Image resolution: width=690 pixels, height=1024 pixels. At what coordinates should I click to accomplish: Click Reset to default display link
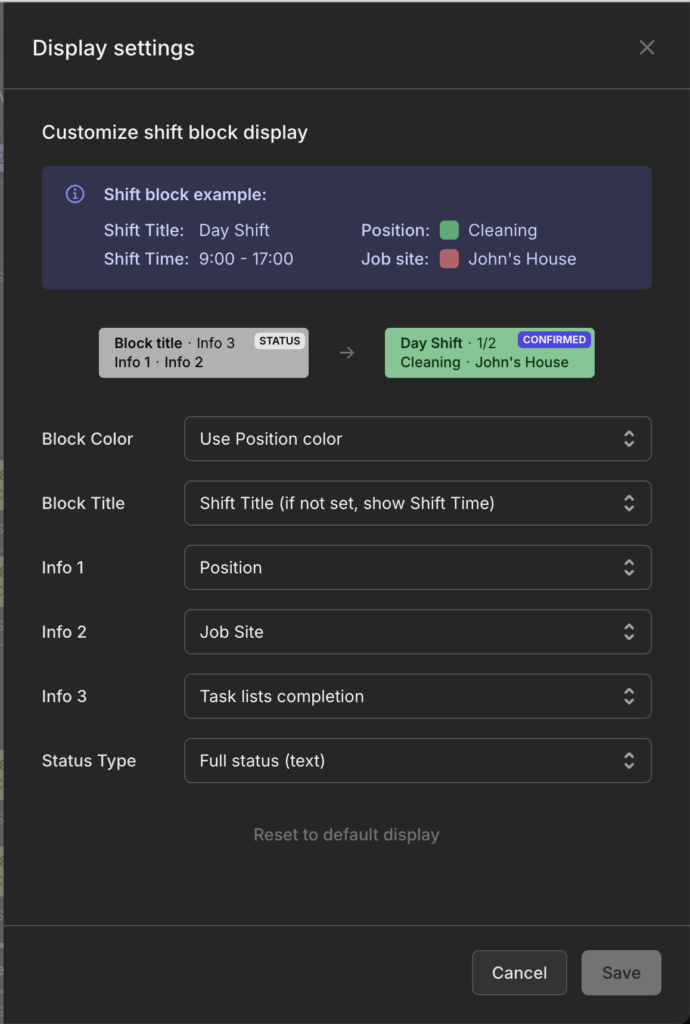tap(347, 835)
